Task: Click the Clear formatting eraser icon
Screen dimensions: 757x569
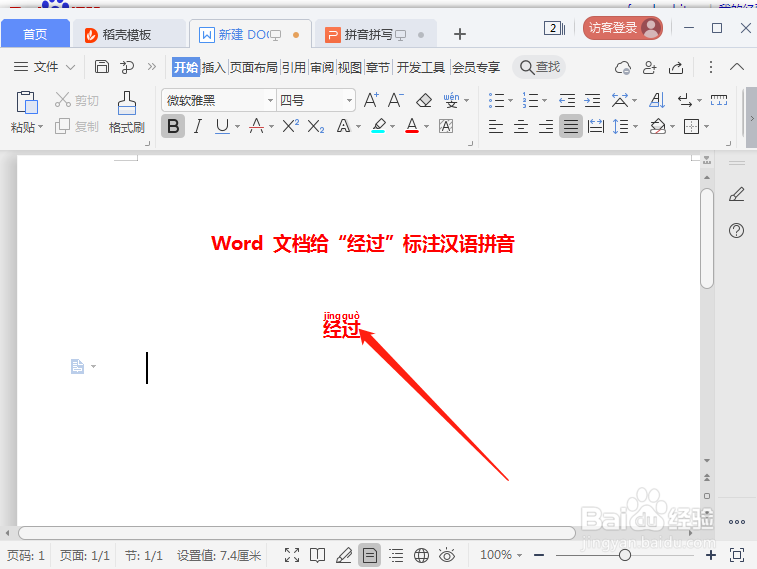Action: (423, 100)
